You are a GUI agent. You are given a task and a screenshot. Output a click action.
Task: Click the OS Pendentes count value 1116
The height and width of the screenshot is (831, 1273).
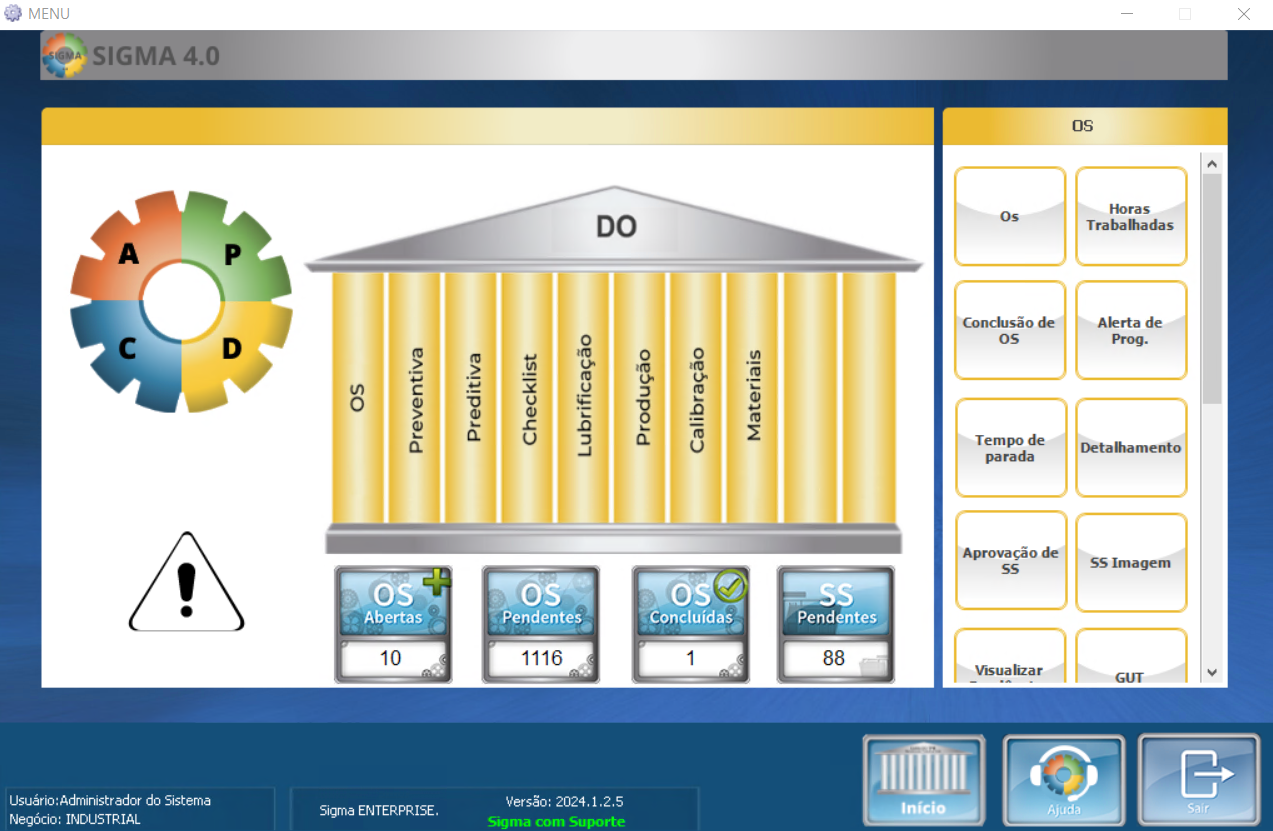click(541, 658)
